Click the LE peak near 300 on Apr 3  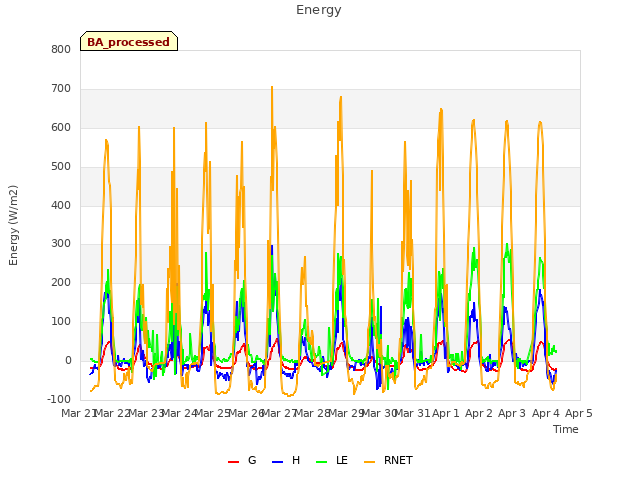click(507, 244)
